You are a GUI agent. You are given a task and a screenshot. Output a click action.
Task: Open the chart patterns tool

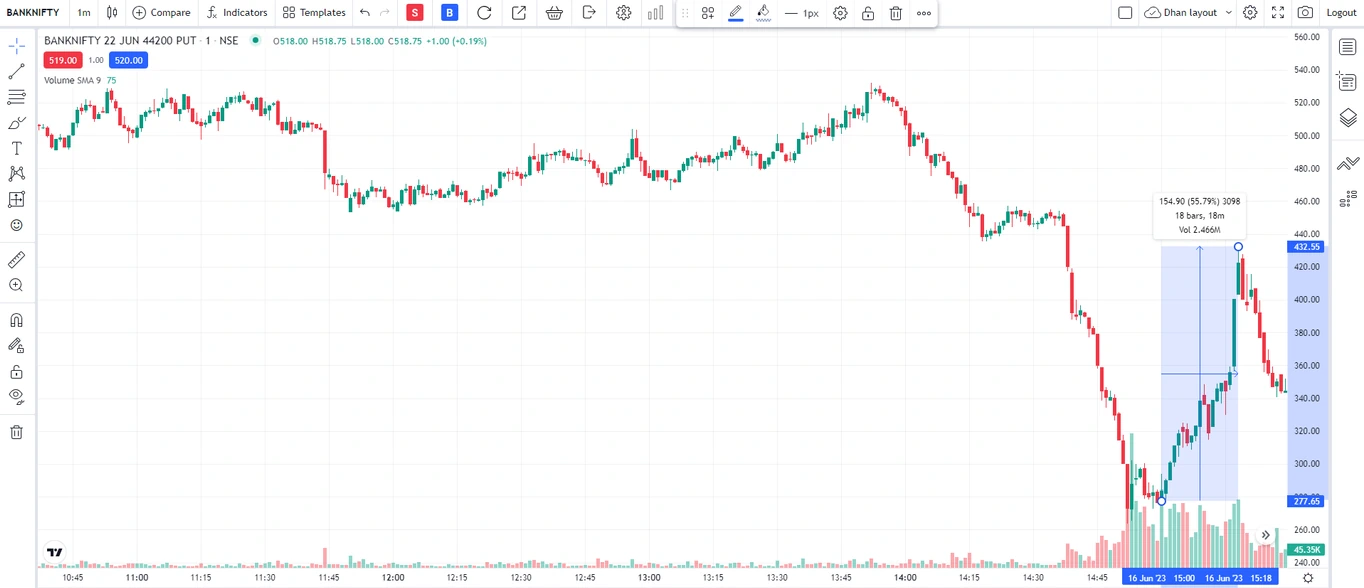tap(16, 174)
